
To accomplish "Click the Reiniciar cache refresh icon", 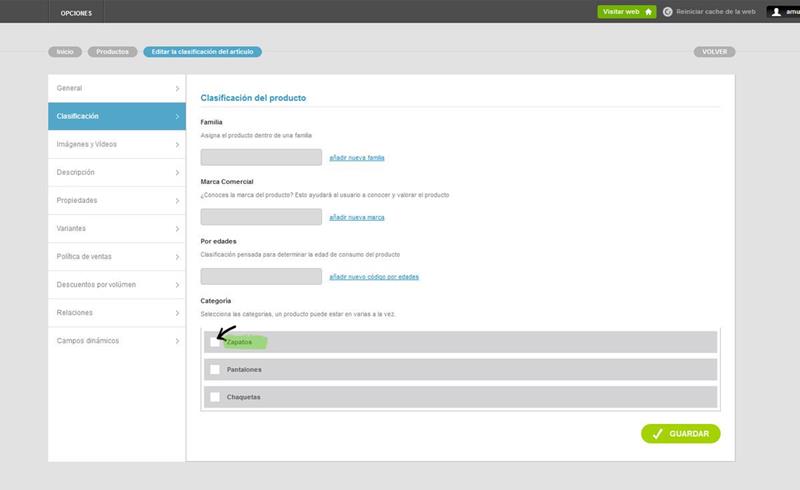I will click(x=668, y=12).
